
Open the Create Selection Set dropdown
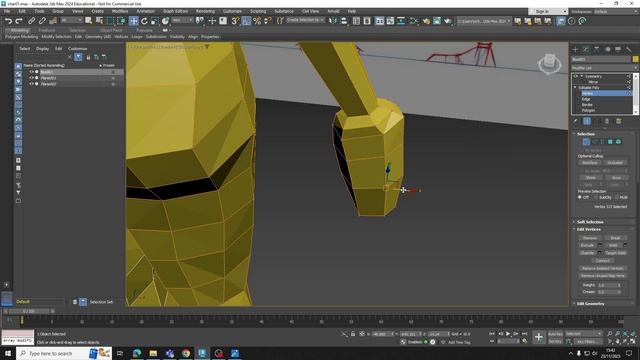click(x=305, y=20)
